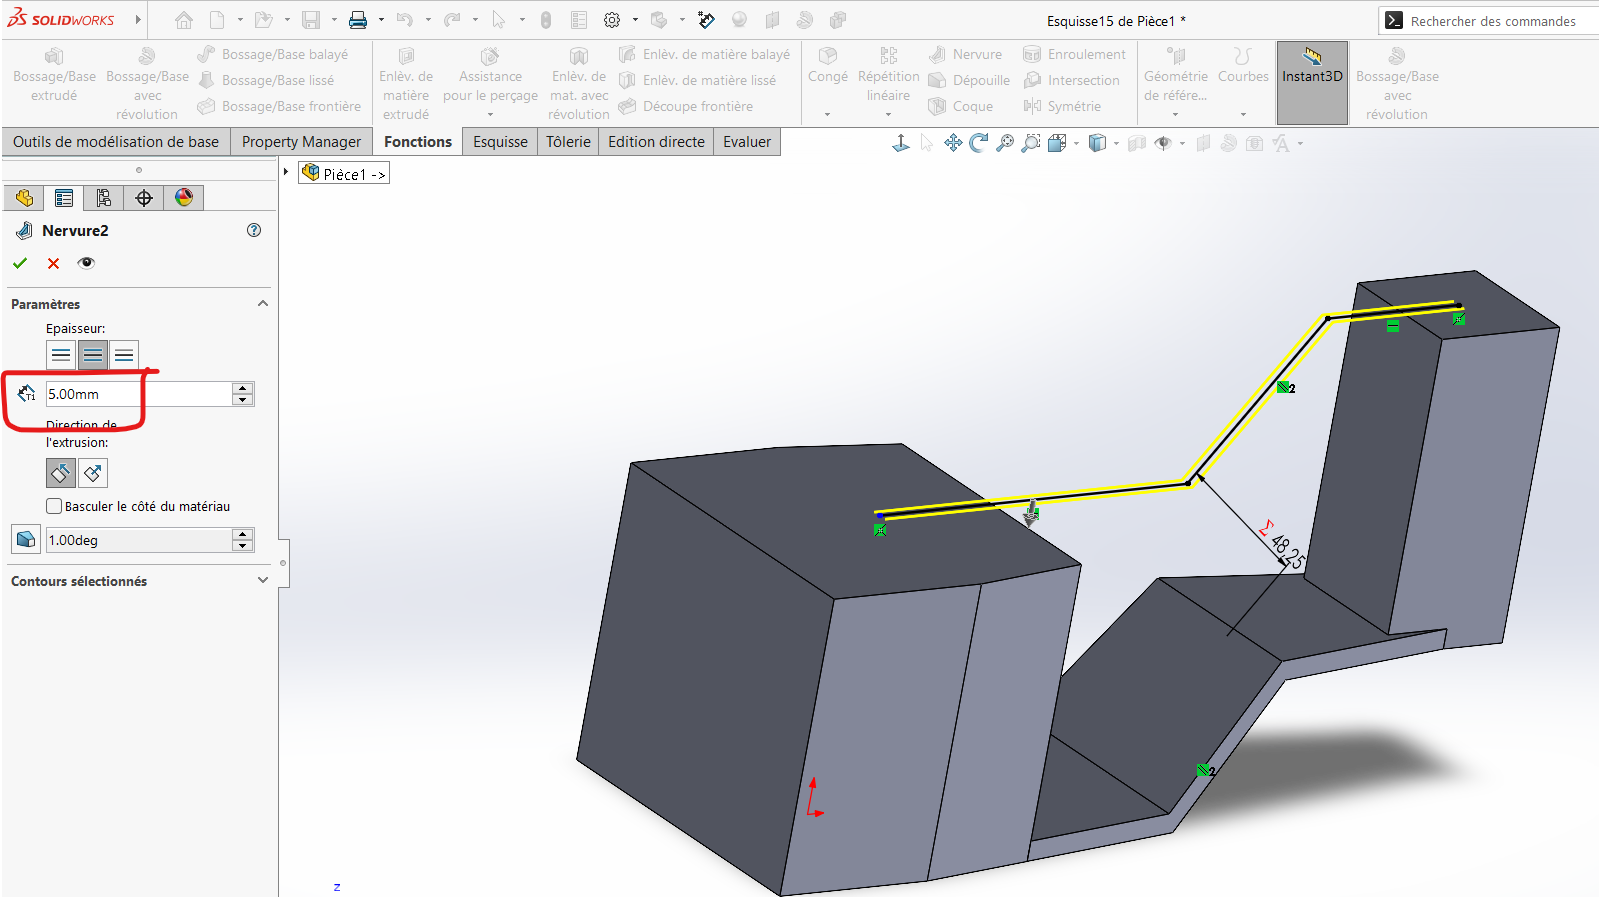Cancel Nervure2 with the red X

click(x=53, y=263)
